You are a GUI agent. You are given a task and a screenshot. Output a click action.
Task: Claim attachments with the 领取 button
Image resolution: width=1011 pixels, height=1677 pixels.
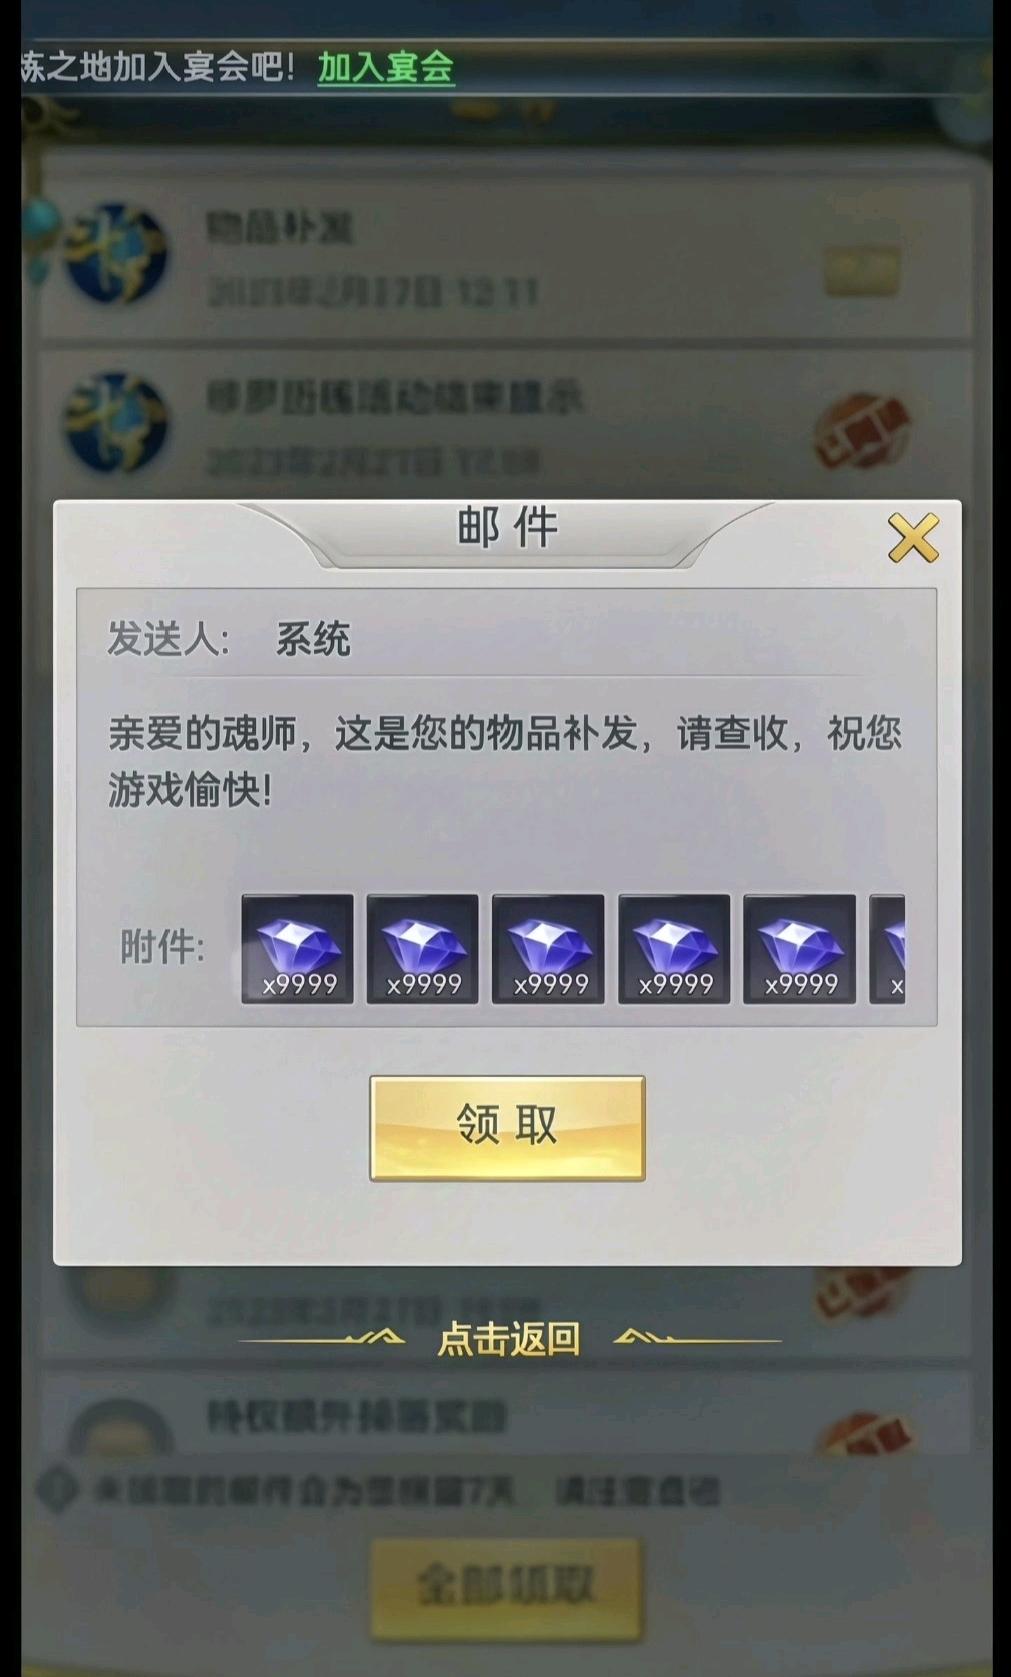coord(507,1128)
